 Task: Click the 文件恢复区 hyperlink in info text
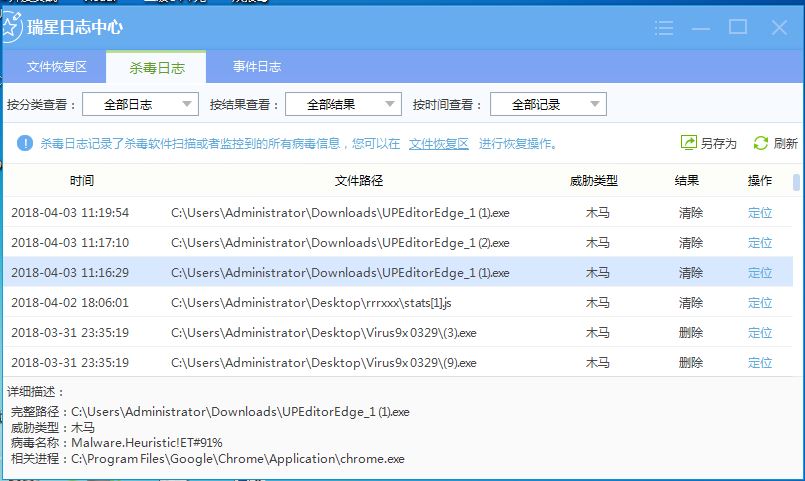click(439, 144)
